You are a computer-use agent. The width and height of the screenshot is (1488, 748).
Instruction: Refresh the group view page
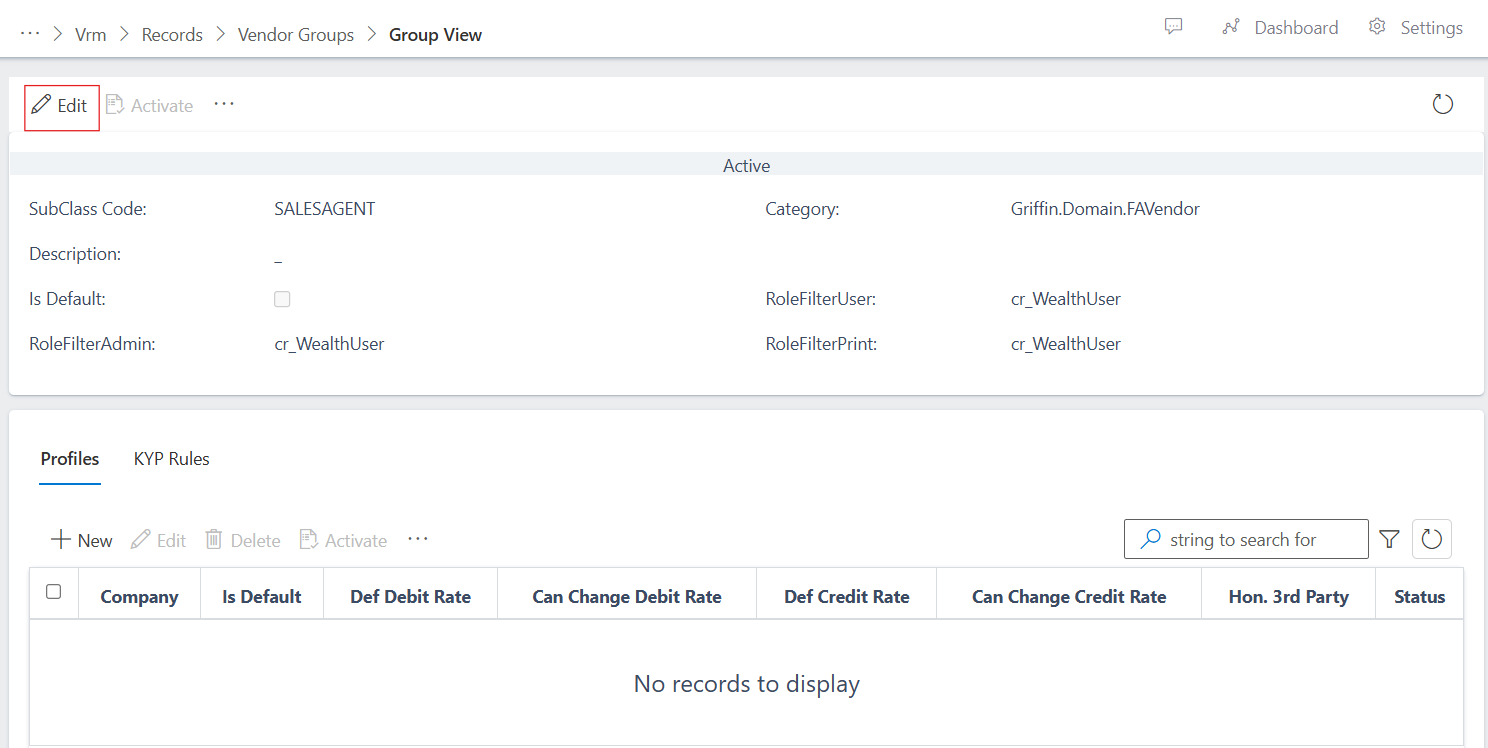coord(1442,104)
